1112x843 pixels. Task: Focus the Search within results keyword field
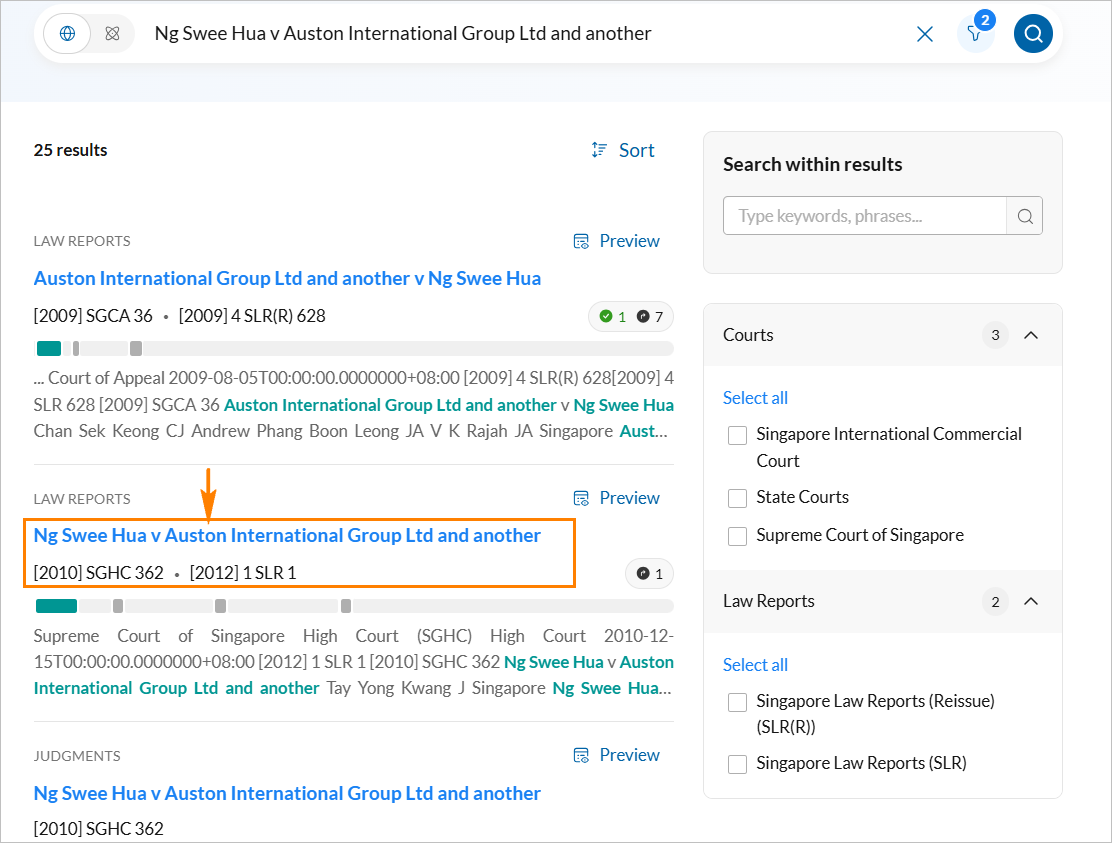point(864,216)
